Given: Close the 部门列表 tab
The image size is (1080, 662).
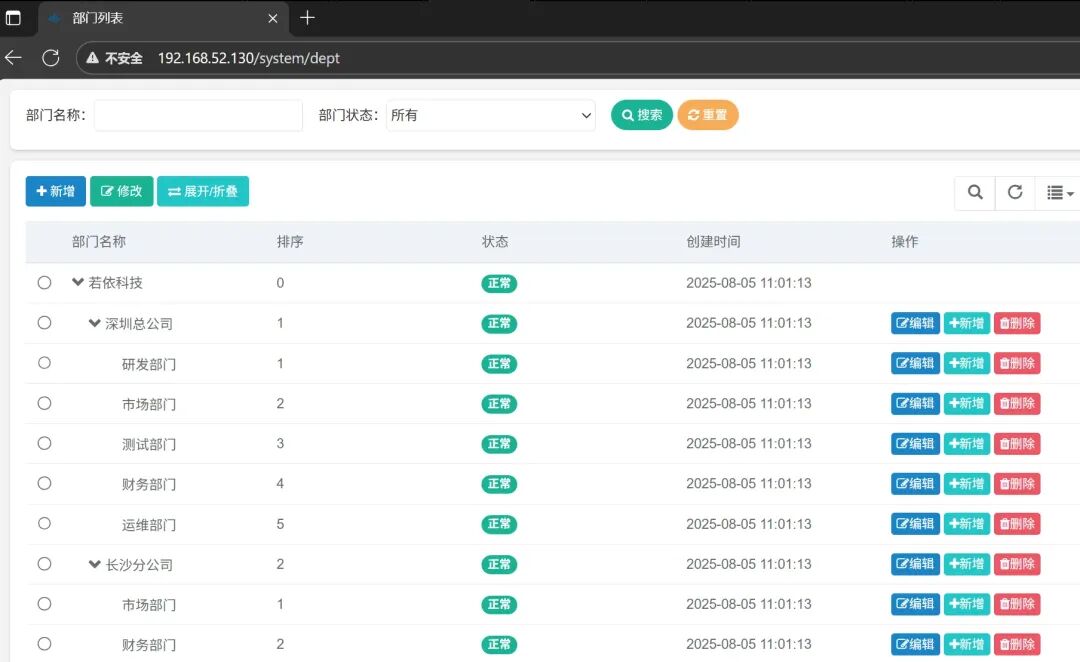Looking at the screenshot, I should click(x=273, y=19).
